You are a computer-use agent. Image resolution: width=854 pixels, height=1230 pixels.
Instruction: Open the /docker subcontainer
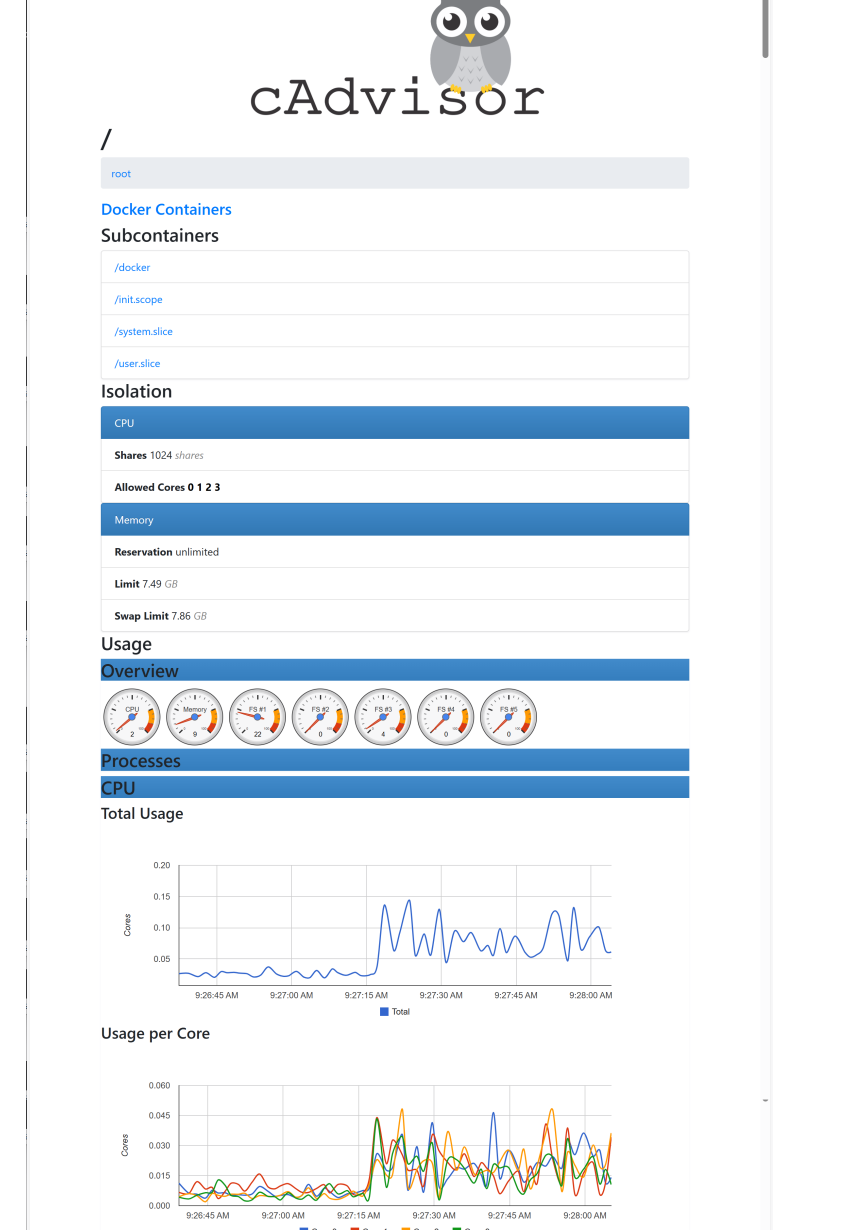pyautogui.click(x=132, y=268)
